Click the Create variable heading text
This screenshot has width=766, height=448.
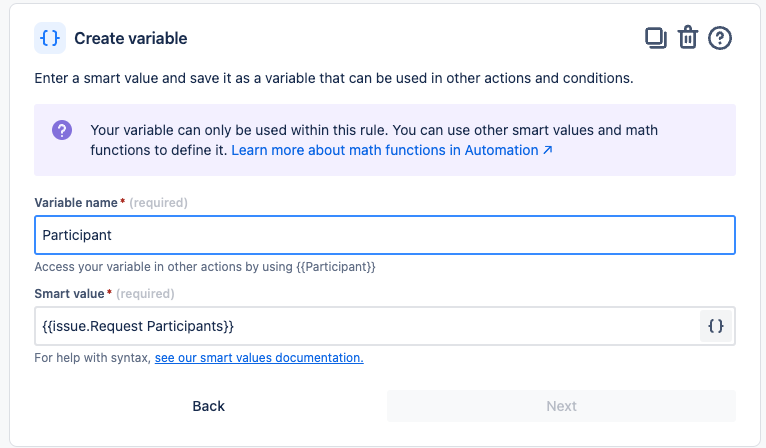[131, 39]
